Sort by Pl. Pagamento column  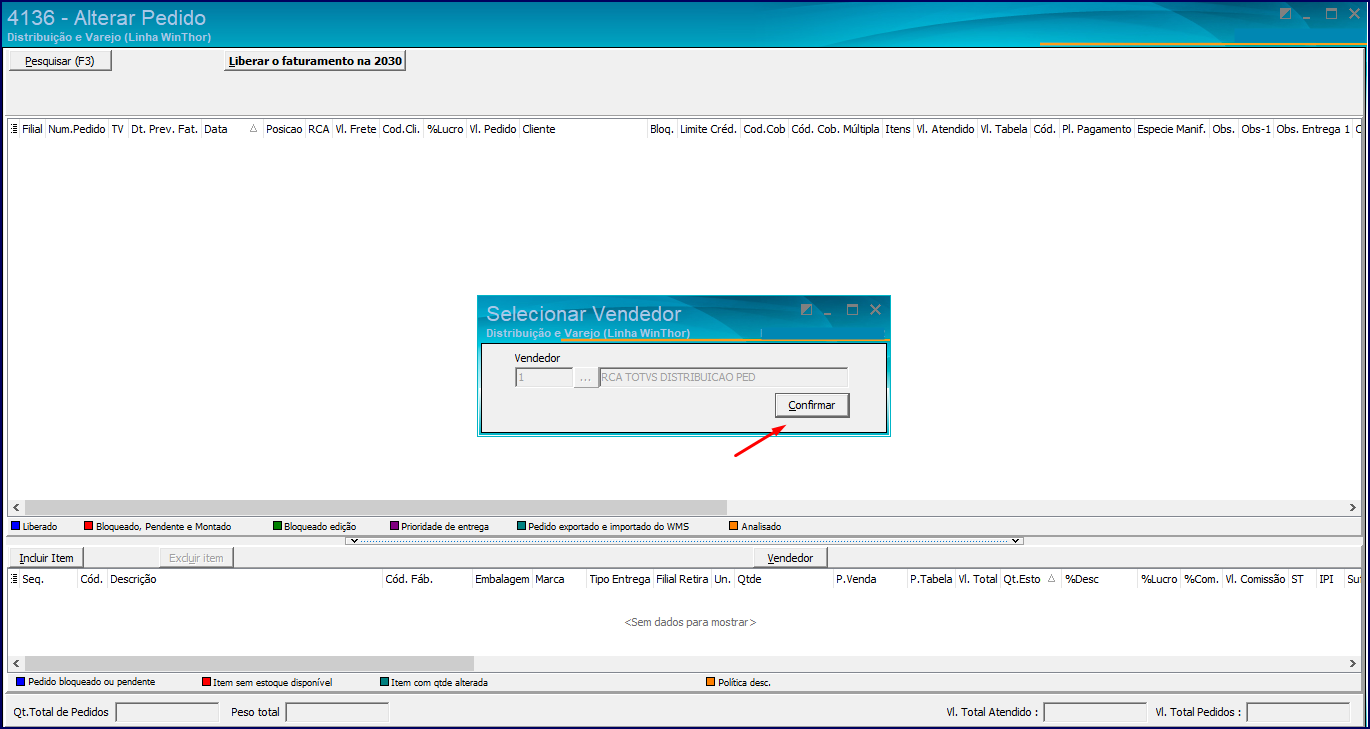tap(1096, 129)
